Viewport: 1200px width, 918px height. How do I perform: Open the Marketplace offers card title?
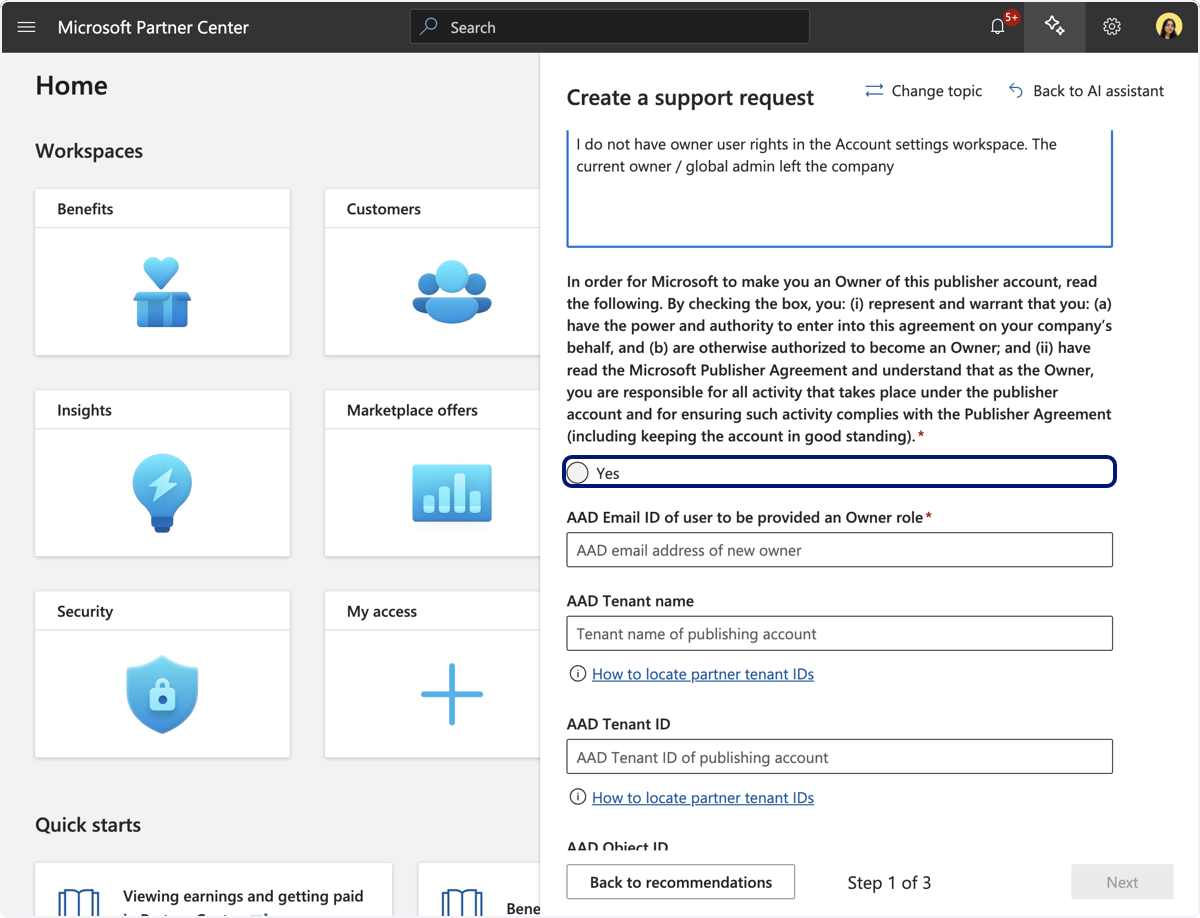(x=412, y=410)
